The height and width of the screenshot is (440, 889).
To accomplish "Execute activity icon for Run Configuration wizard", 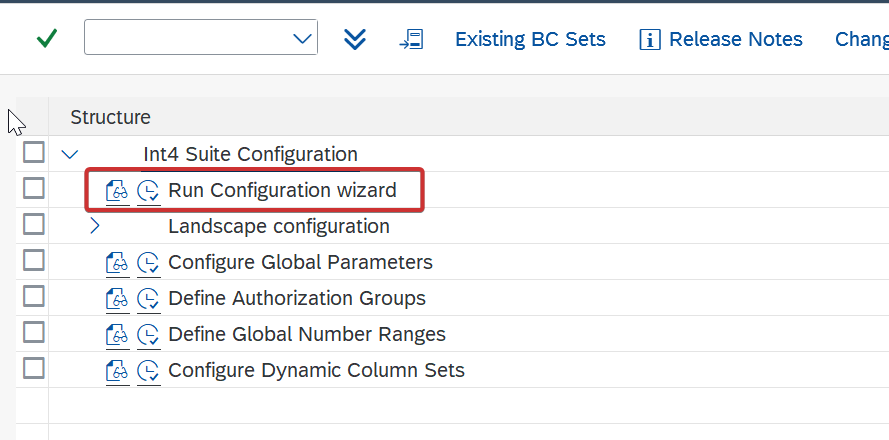I will [149, 191].
